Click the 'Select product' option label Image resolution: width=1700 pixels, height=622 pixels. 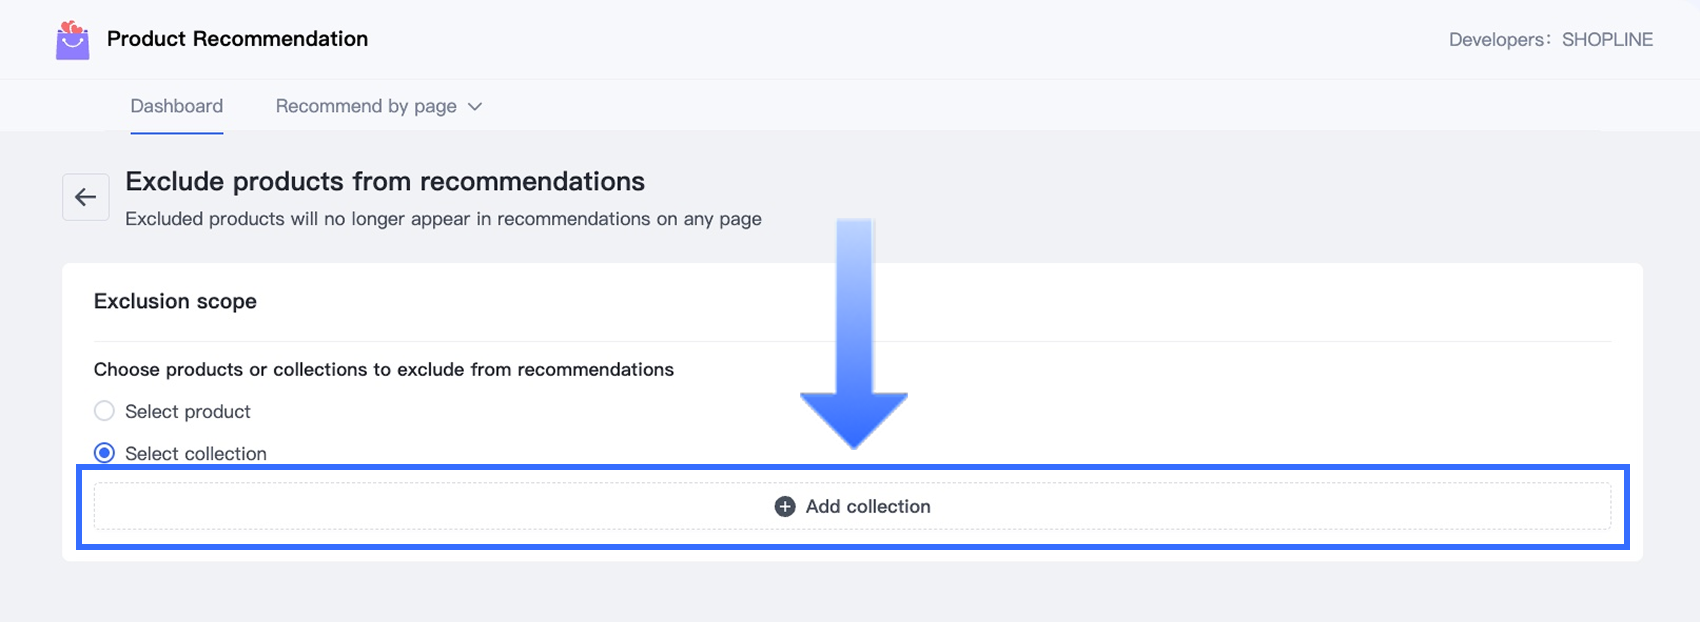188,412
